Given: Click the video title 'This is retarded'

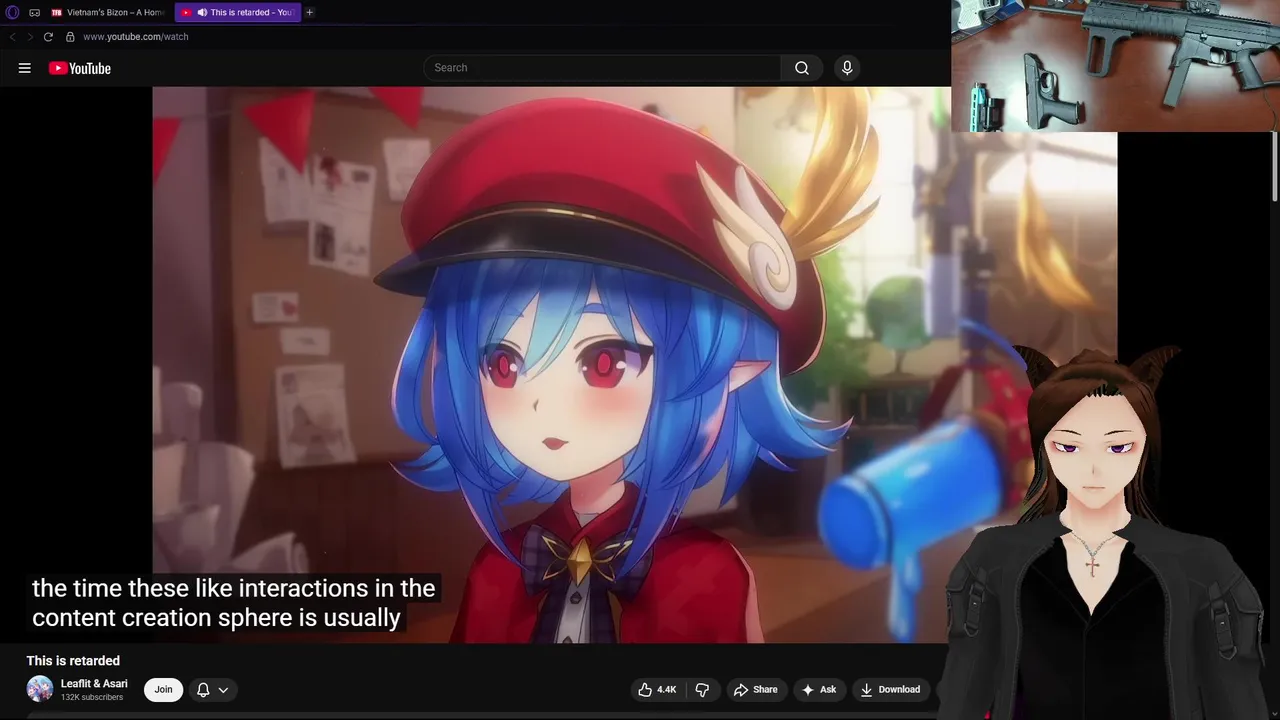Looking at the screenshot, I should [x=73, y=661].
